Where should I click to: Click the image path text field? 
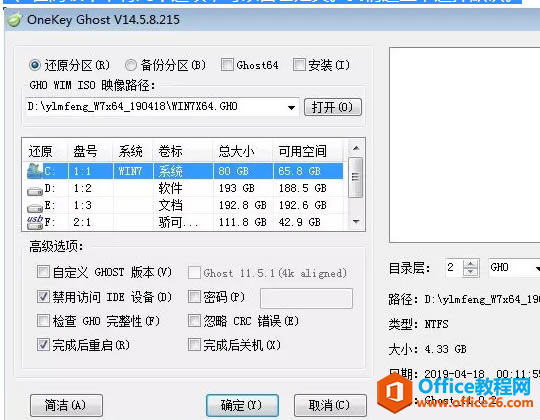[156, 106]
